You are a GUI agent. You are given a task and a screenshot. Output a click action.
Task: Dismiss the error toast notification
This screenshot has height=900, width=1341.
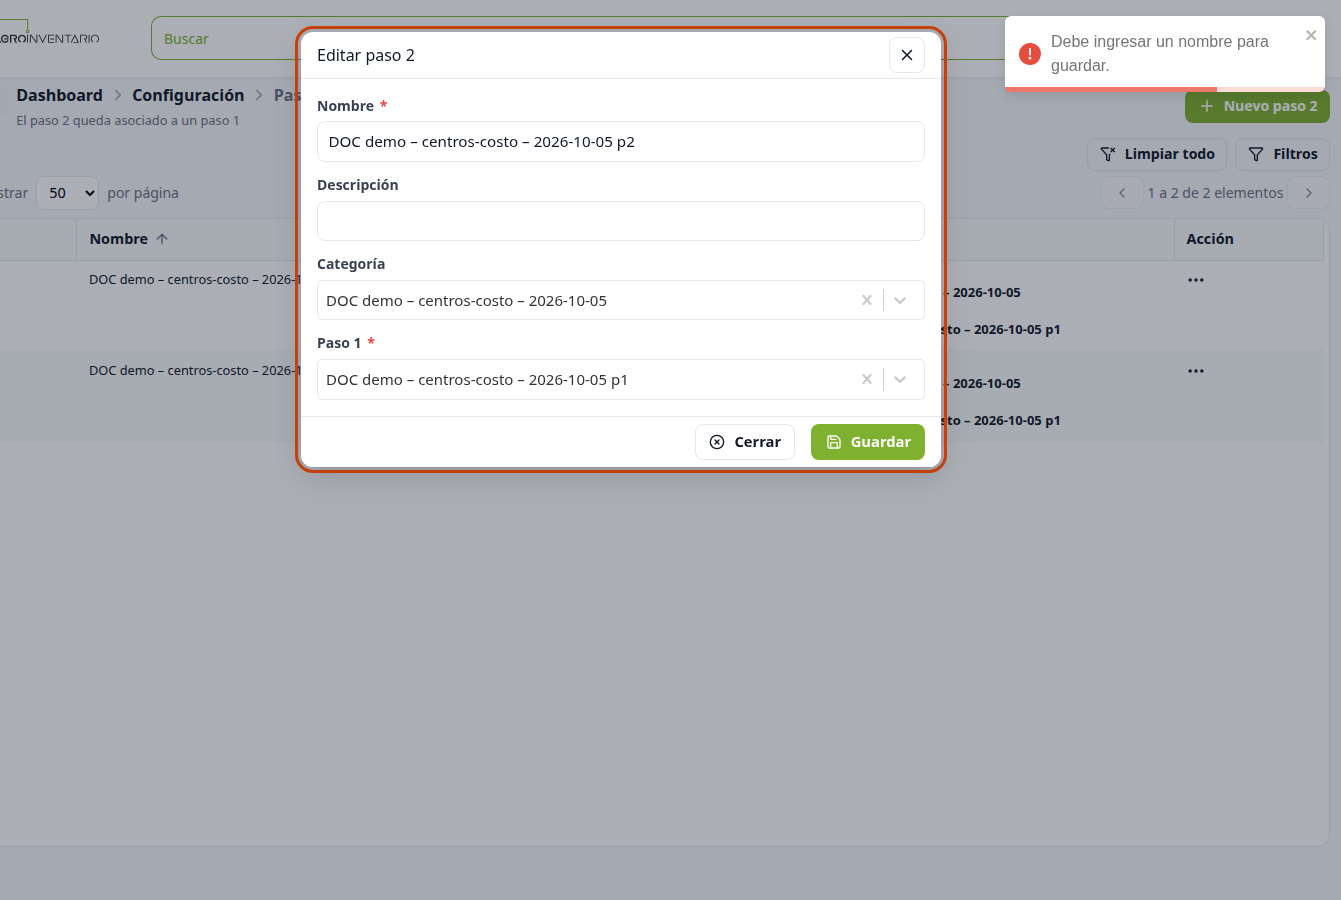(x=1310, y=36)
